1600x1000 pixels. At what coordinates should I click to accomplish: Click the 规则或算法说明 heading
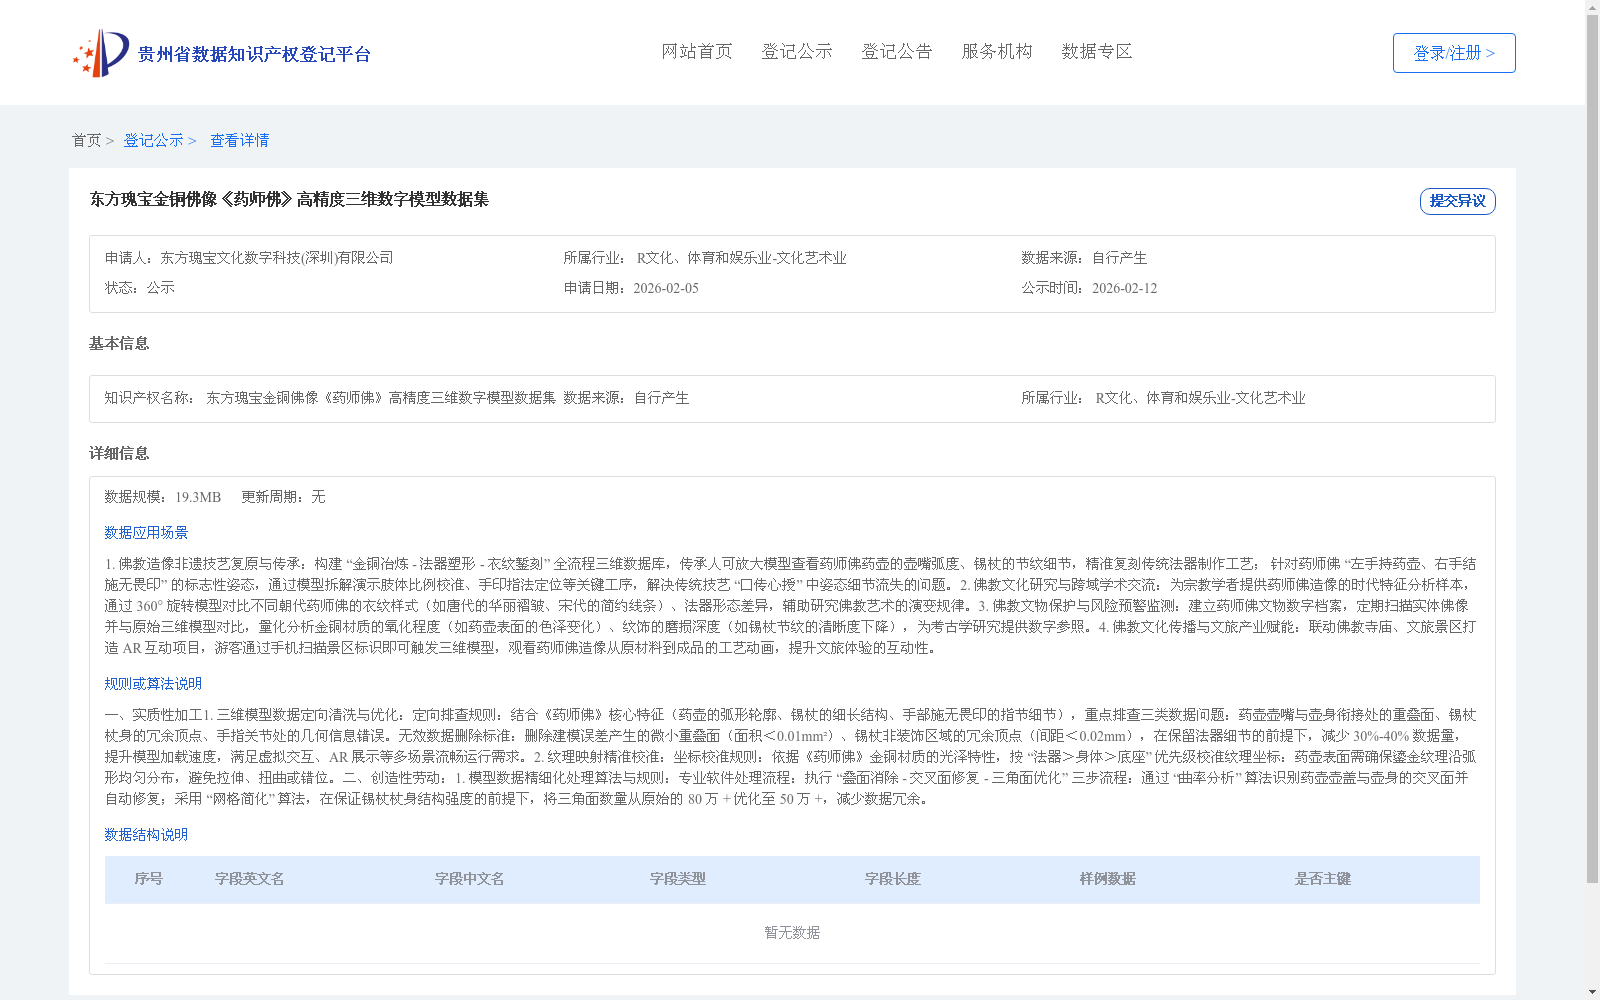[153, 684]
